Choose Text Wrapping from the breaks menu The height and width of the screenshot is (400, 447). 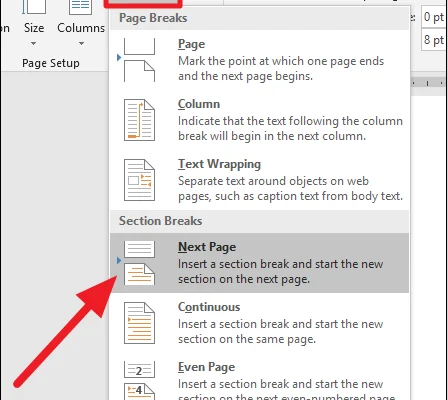point(259,180)
